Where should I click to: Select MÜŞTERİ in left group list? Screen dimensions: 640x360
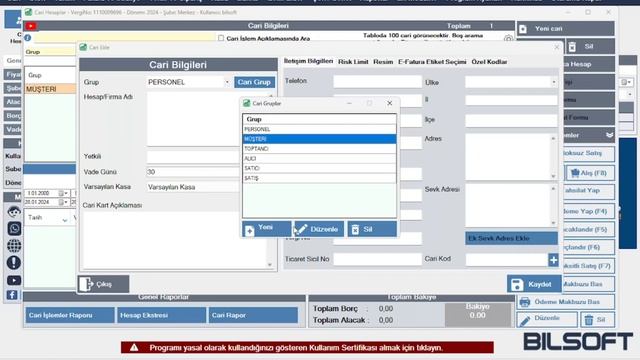51,89
